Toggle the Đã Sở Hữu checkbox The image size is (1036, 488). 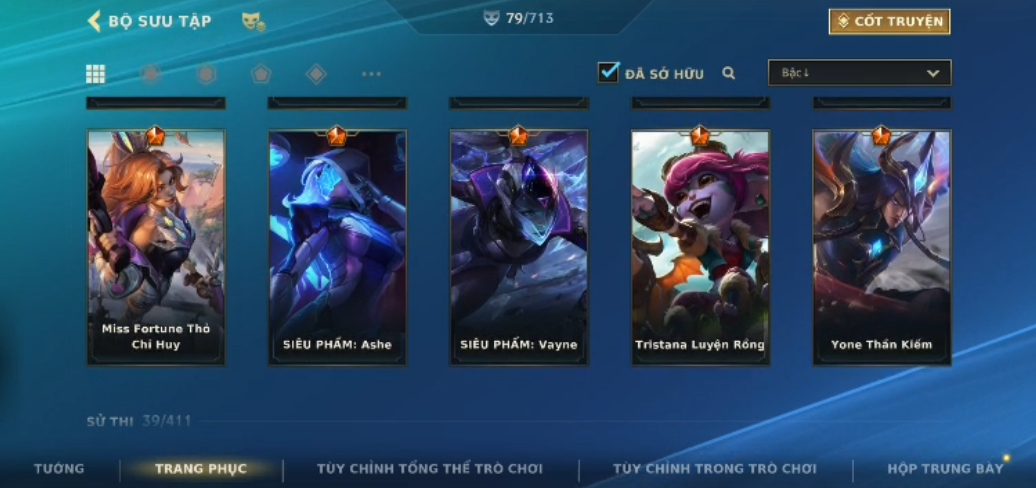[x=609, y=73]
